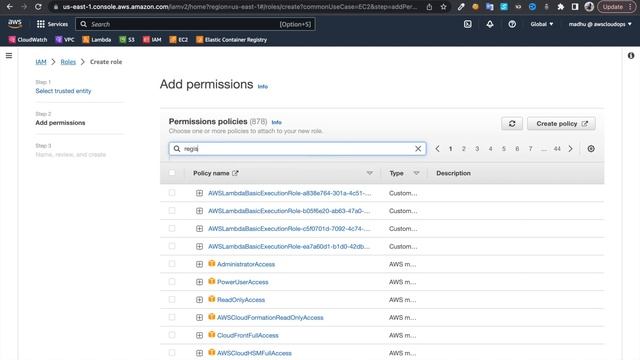Viewport: 640px width, 360px height.
Task: Click the browser back arrow
Action: click(9, 7)
